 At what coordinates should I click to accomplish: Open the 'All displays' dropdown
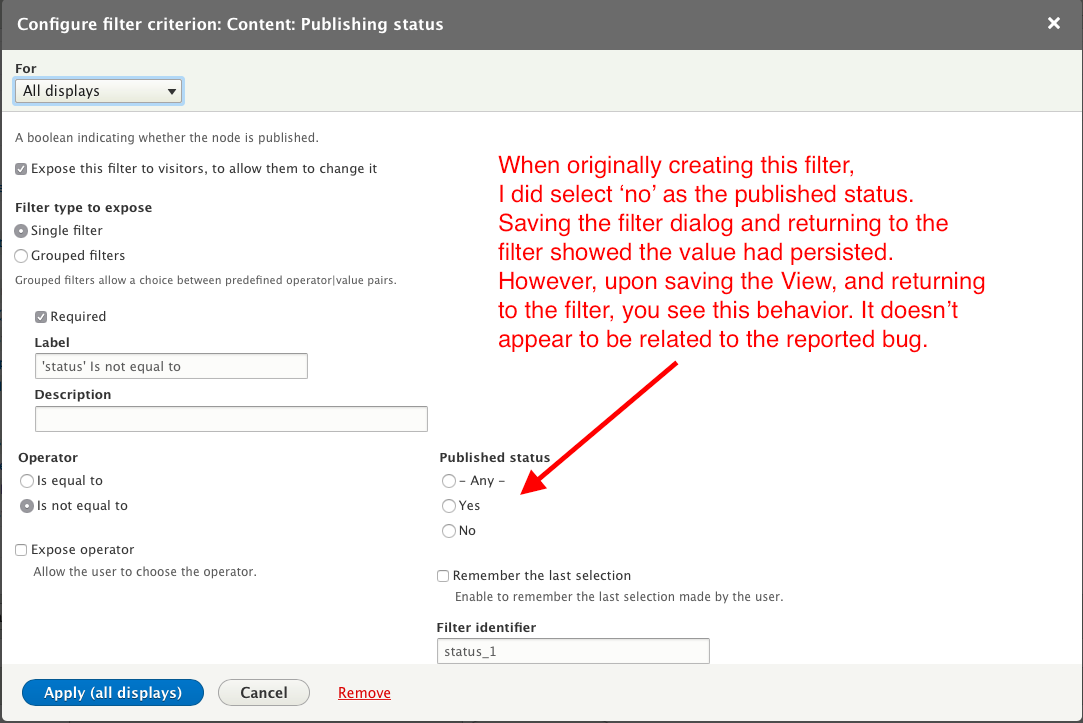coord(98,91)
